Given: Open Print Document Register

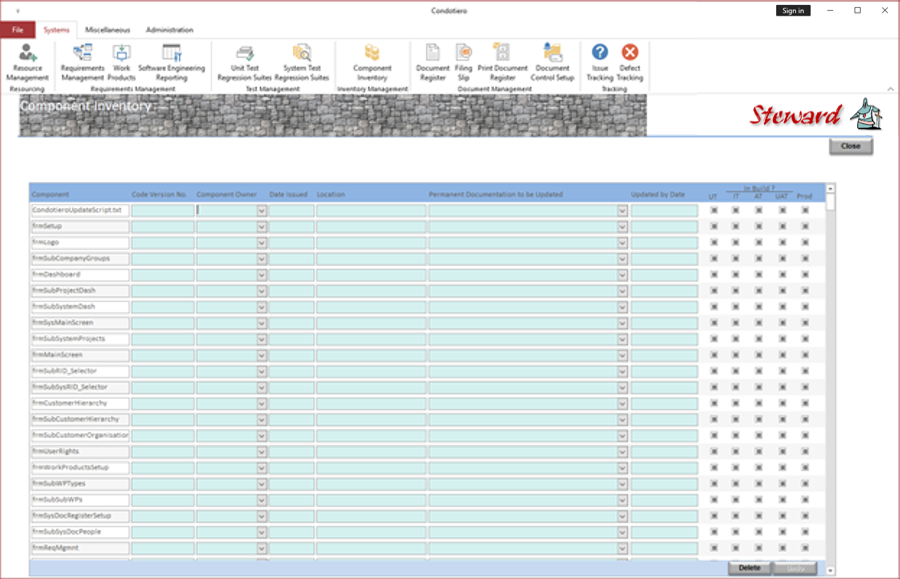Looking at the screenshot, I should click(x=502, y=63).
